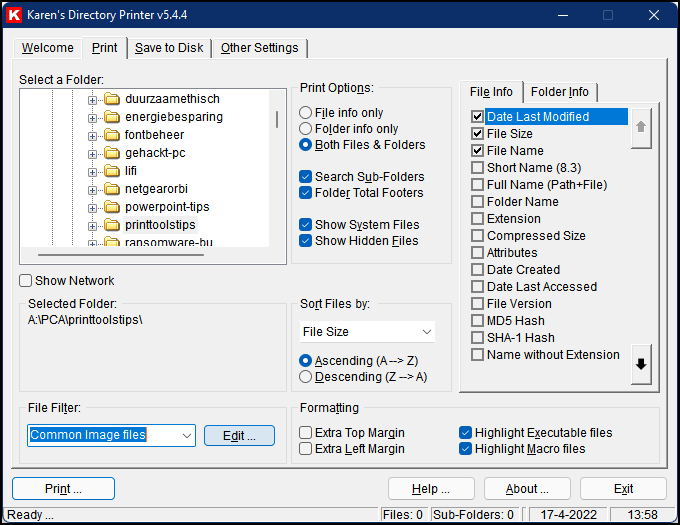This screenshot has height=525, width=680.
Task: Choose Ascending (A --> Z) sort order
Action: coord(305,361)
